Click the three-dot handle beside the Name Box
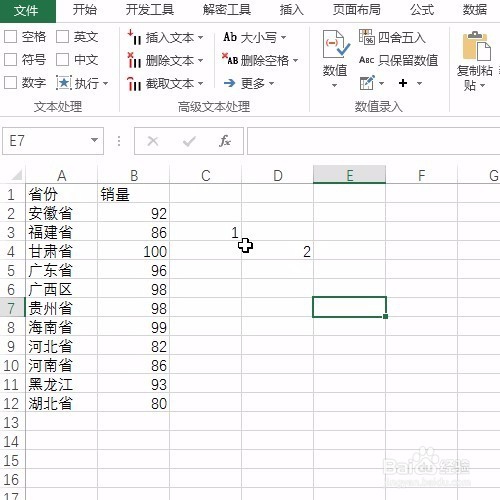 click(x=119, y=141)
